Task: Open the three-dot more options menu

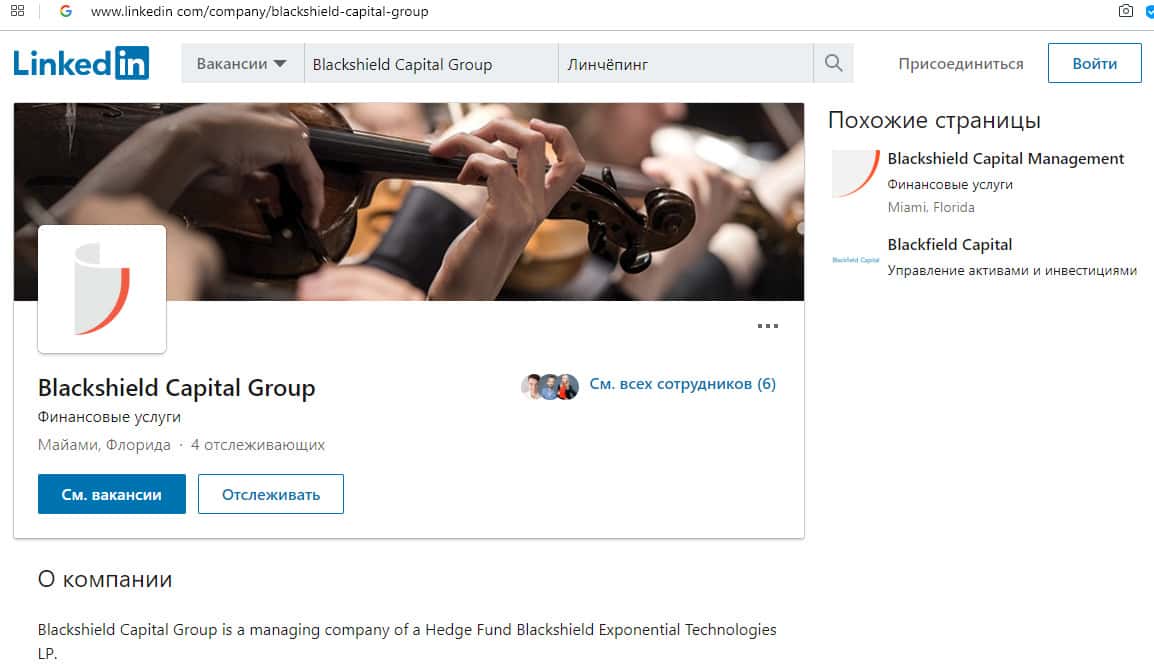Action: click(x=767, y=326)
